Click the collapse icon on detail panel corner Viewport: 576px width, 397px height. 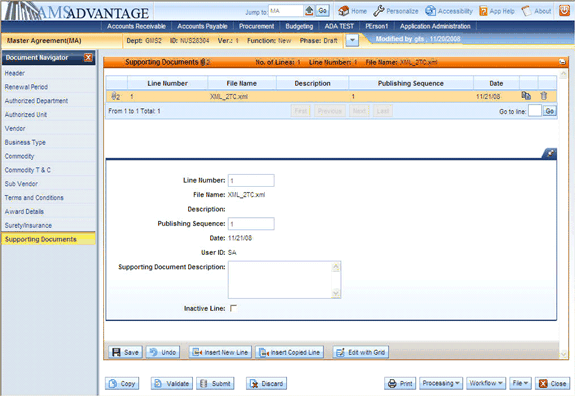tap(550, 154)
